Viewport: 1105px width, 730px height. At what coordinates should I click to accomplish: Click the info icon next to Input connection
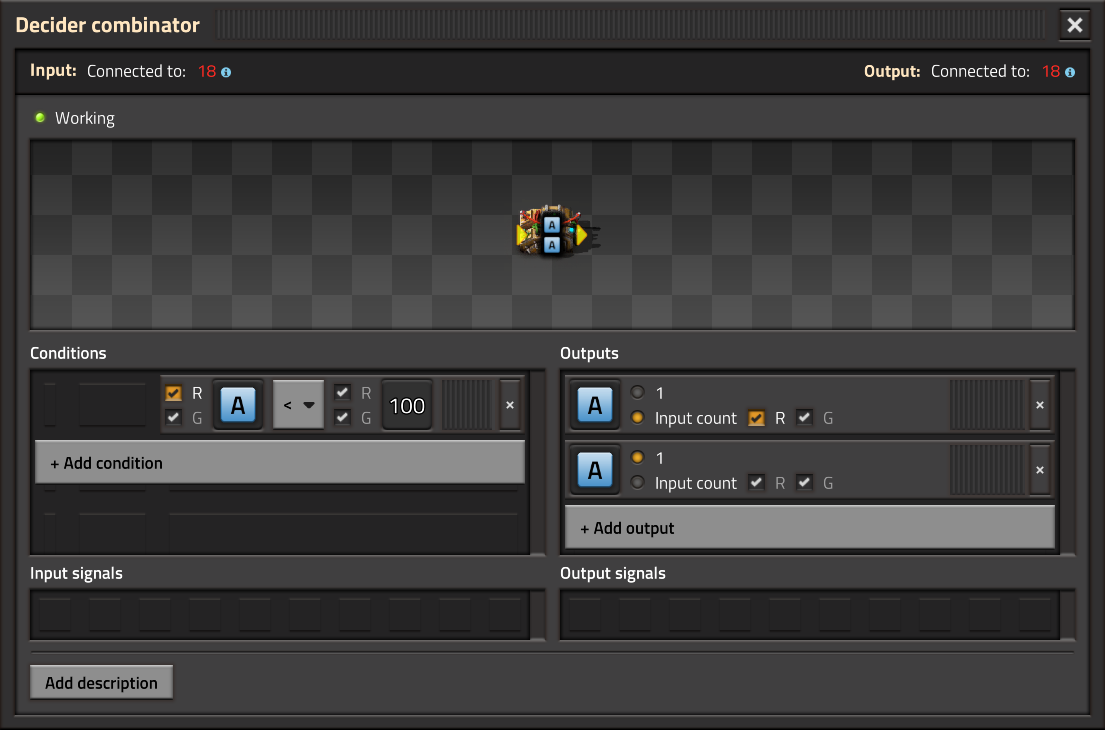(x=226, y=73)
